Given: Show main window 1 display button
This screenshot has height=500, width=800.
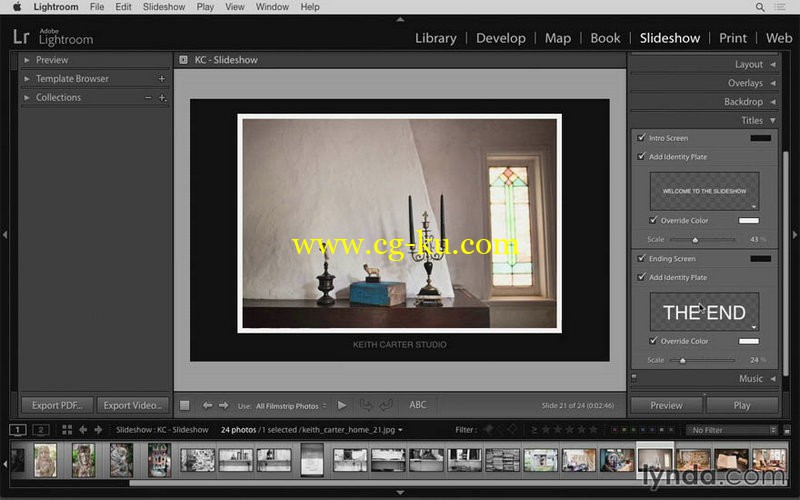Looking at the screenshot, I should (17, 430).
